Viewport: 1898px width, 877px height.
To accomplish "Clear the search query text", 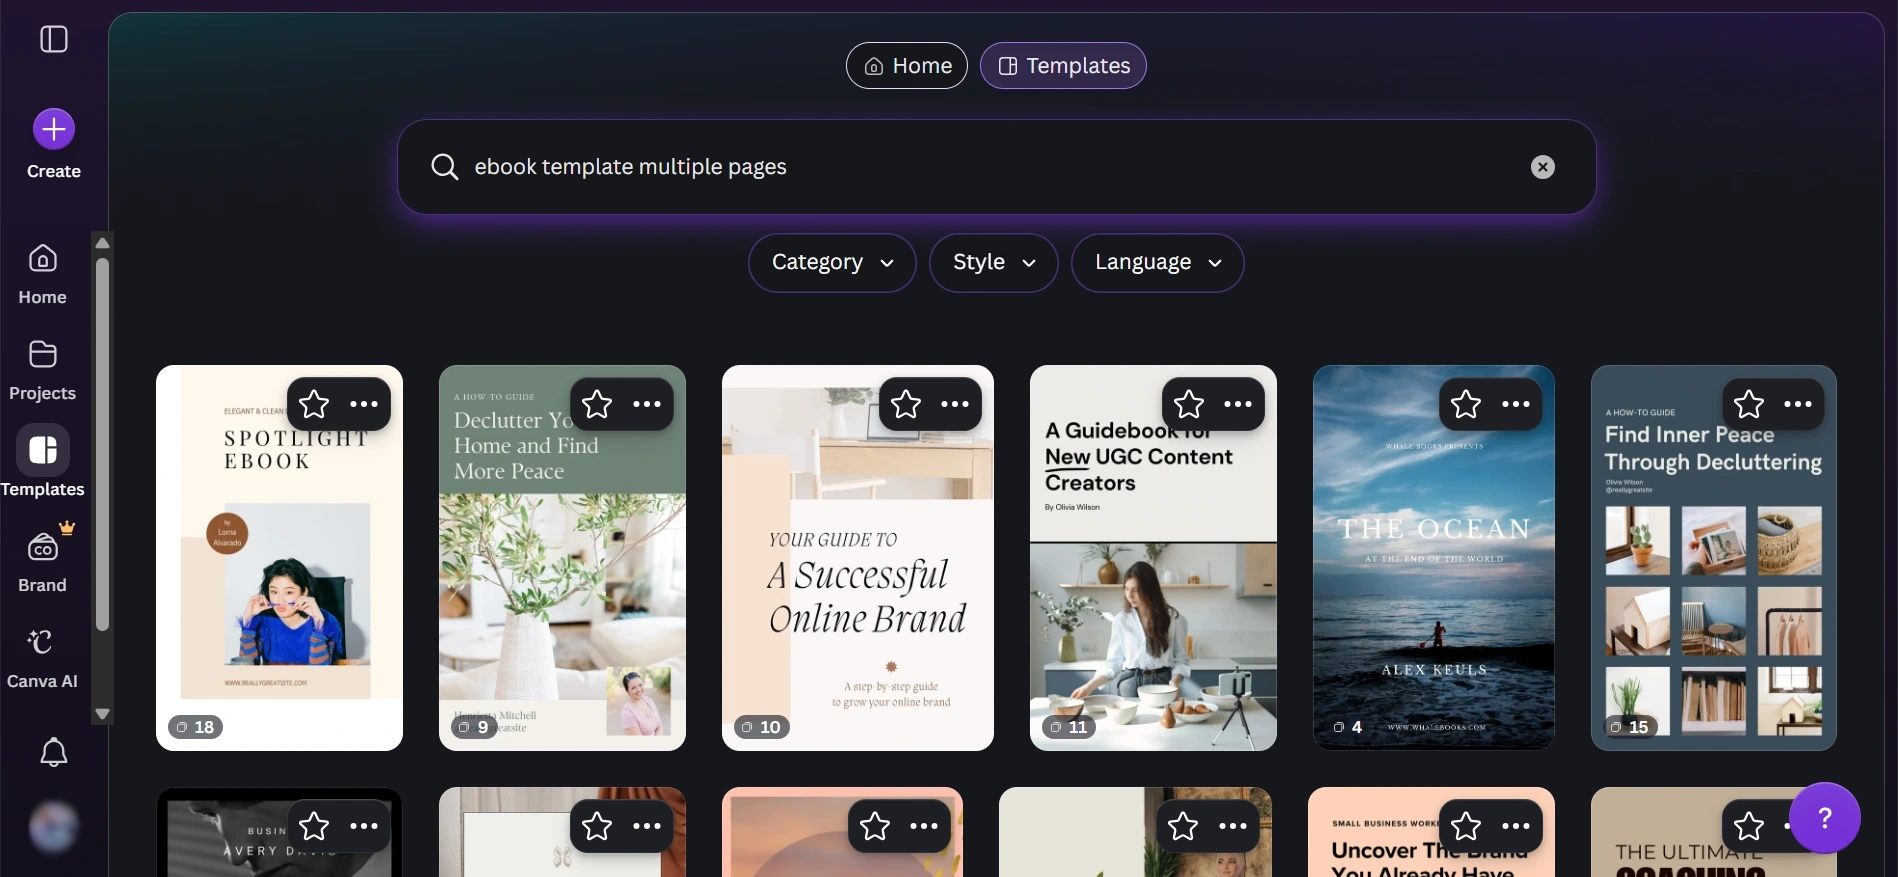I will [1543, 167].
